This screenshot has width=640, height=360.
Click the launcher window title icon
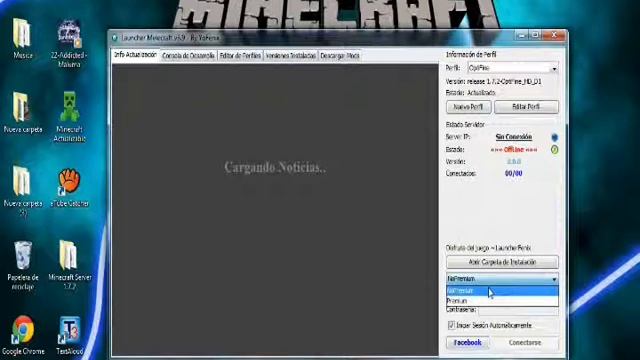115,38
